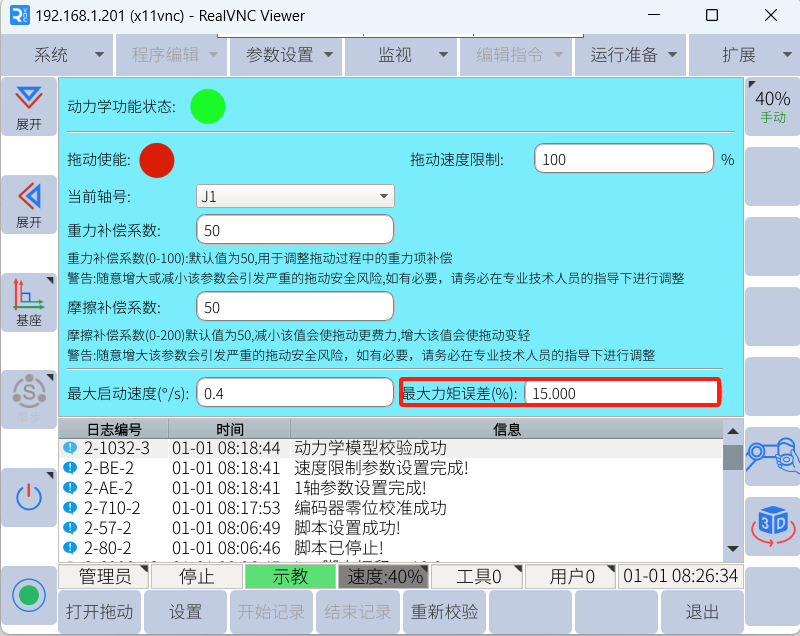Click the downward expand (展开) icon

click(29, 106)
